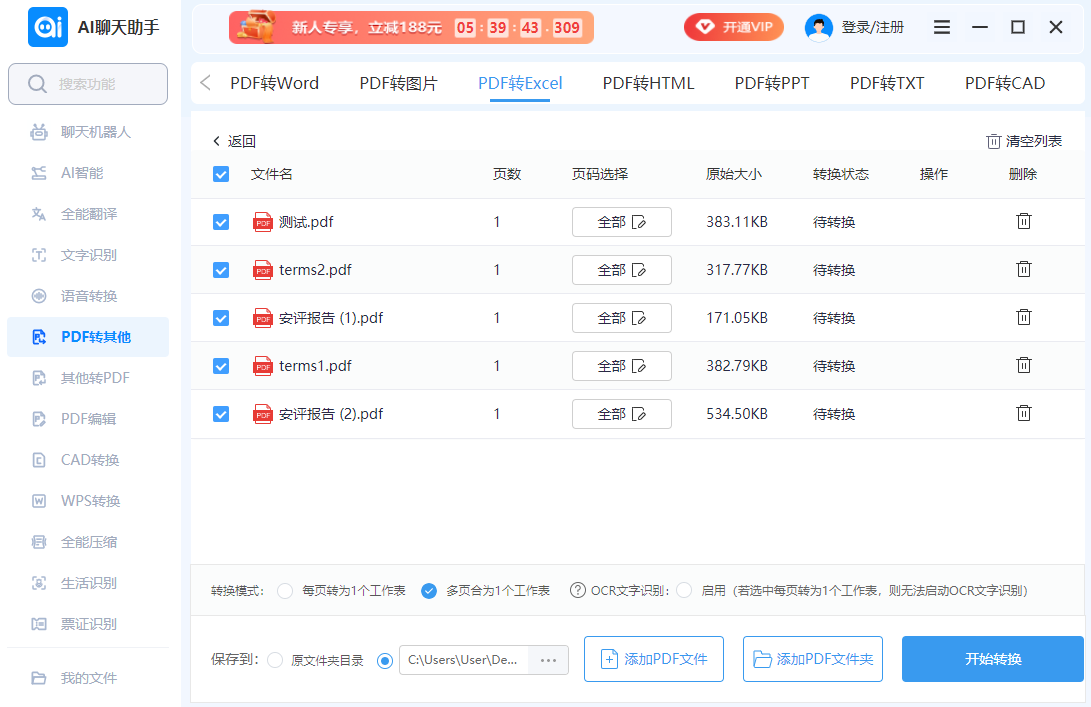The image size is (1091, 707).
Task: Select 全能翻译 in the sidebar
Action: coord(87,214)
